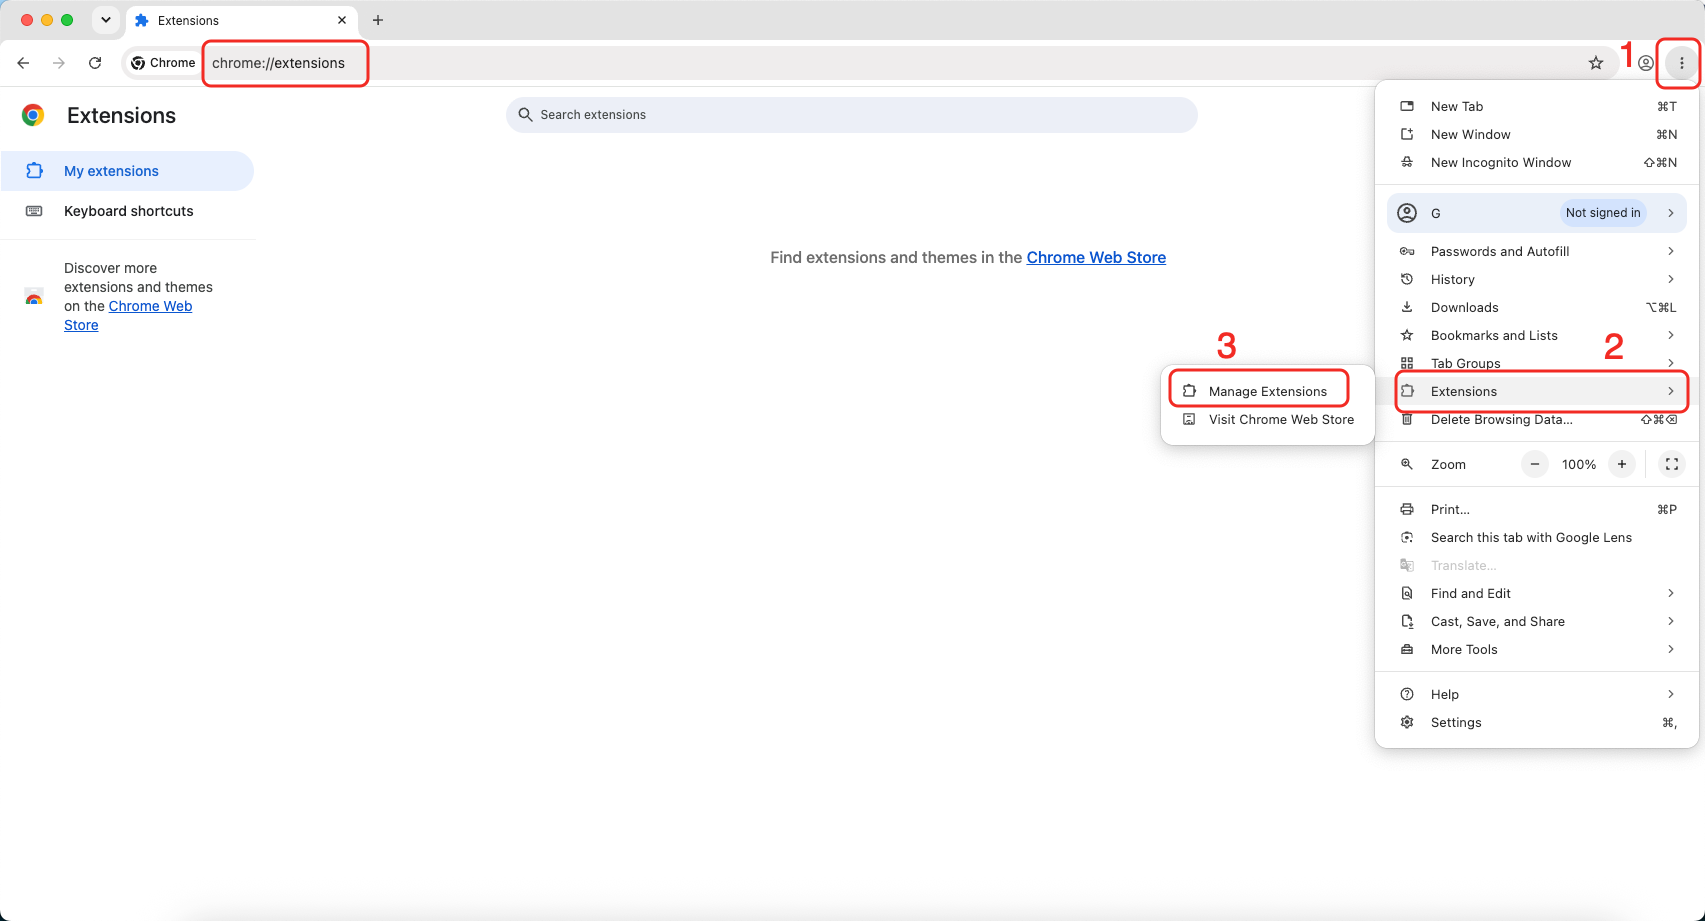Screen dimensions: 1705x921
Task: Choose New Tab from the menu
Action: coord(1537,106)
